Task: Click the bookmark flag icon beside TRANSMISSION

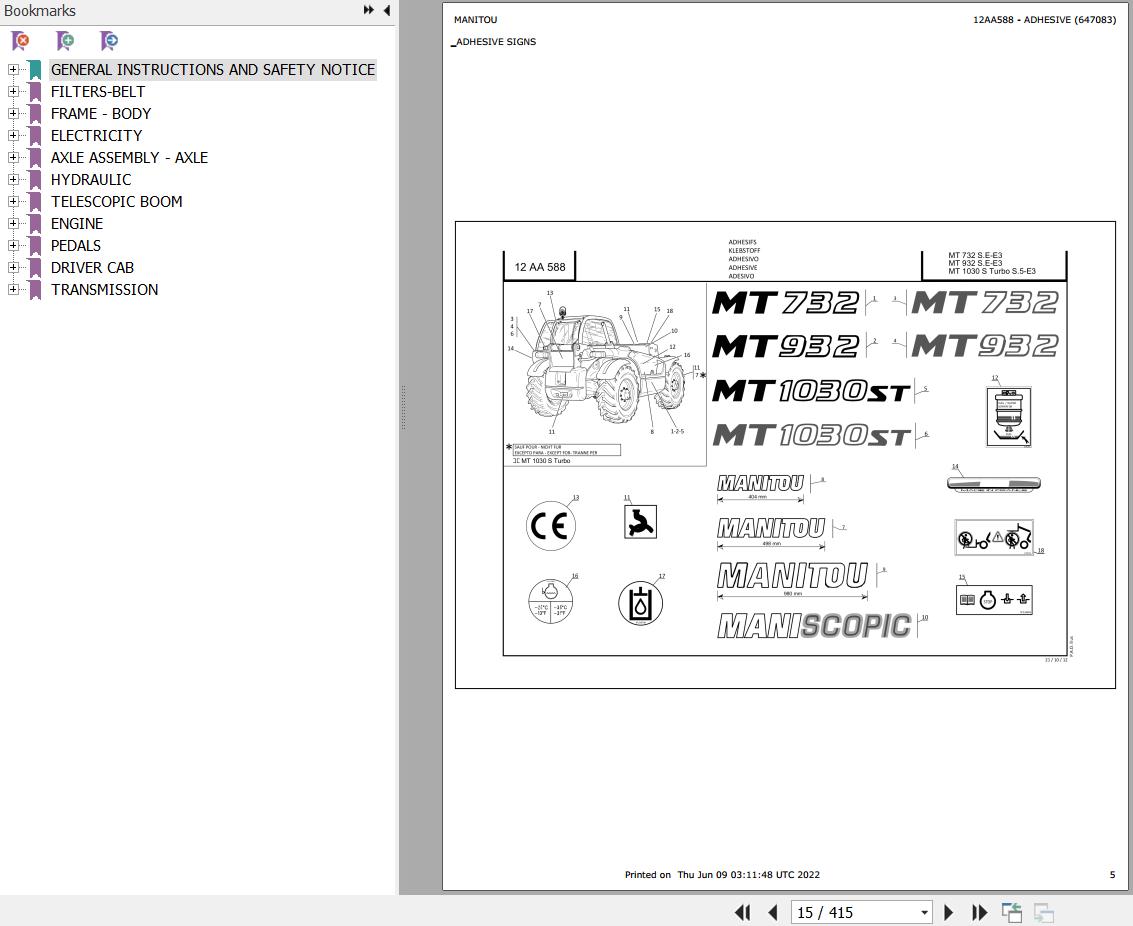Action: point(35,290)
